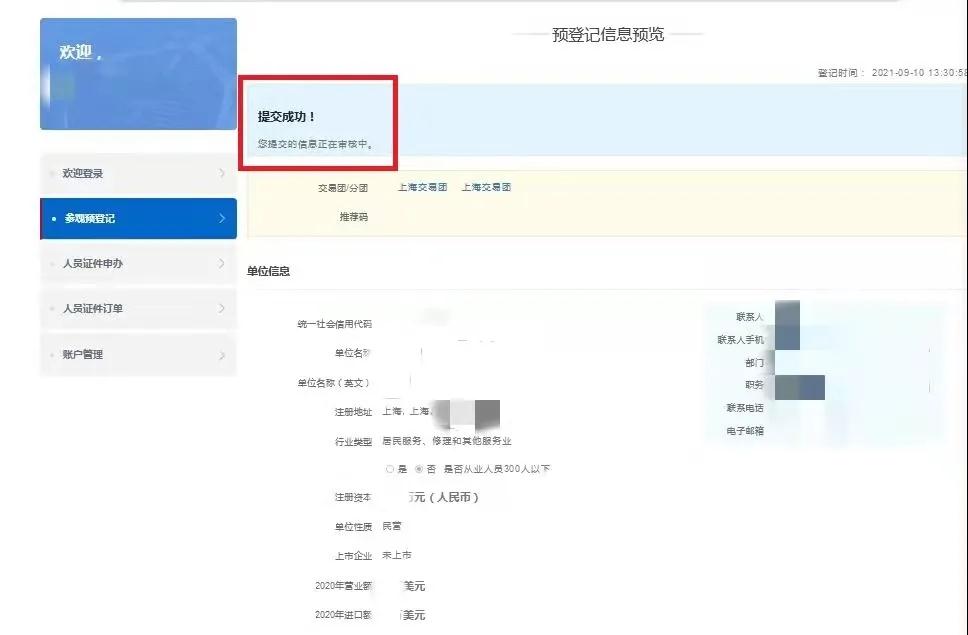Select the 参观预登记 sidebar menu item
Viewport: 968px width, 635px height.
pyautogui.click(x=90, y=219)
